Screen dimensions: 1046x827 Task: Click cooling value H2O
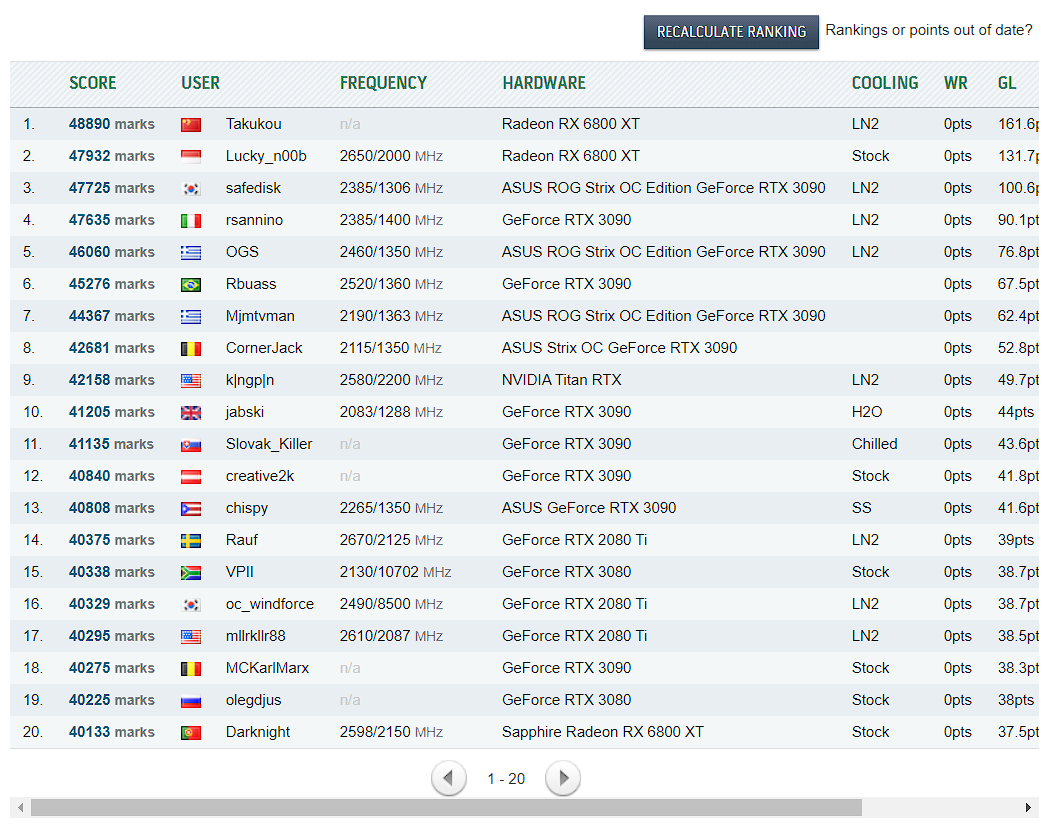click(x=867, y=412)
